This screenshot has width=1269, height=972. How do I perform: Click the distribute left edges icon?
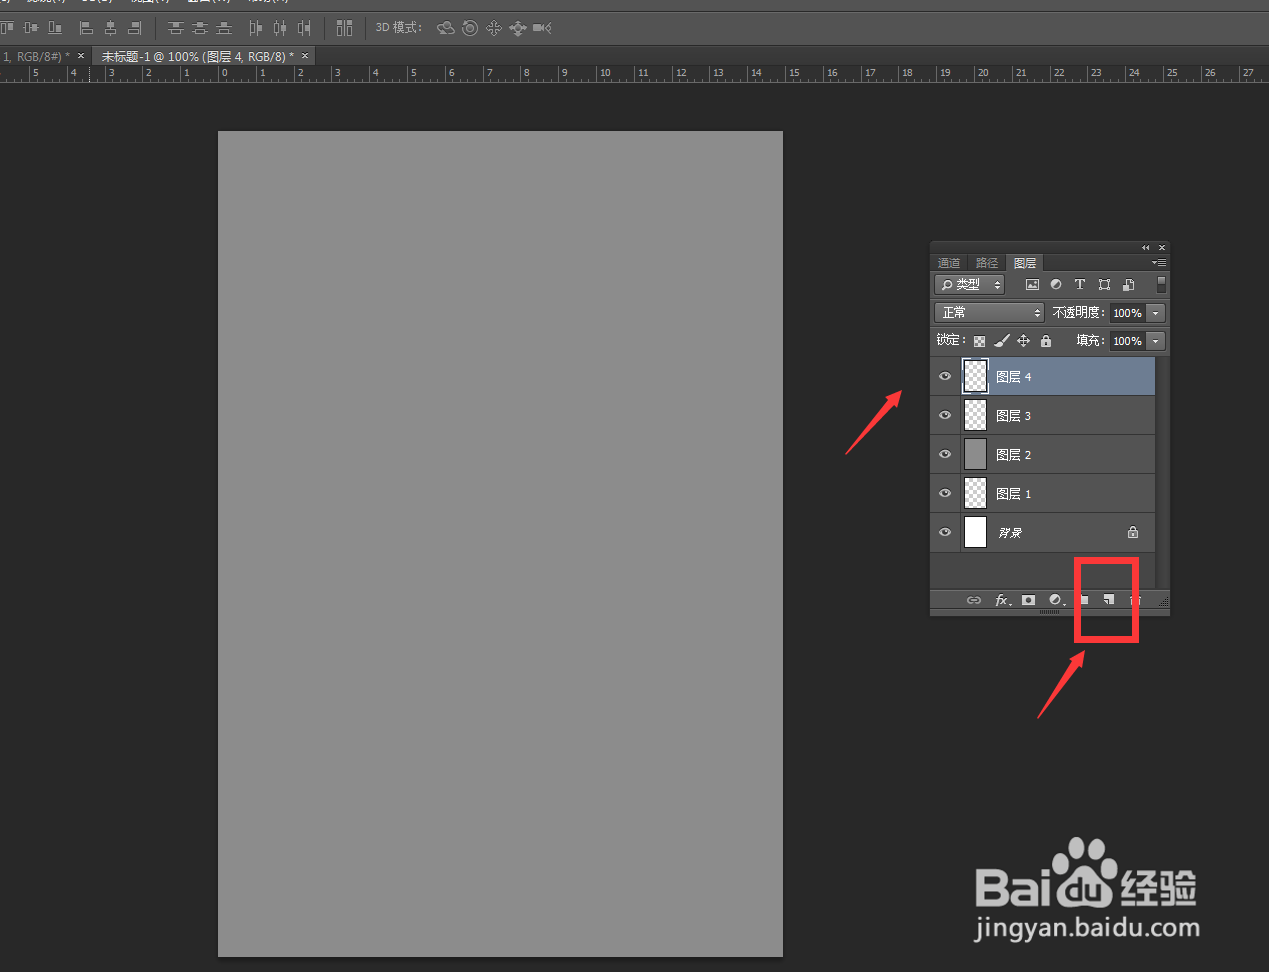[255, 28]
